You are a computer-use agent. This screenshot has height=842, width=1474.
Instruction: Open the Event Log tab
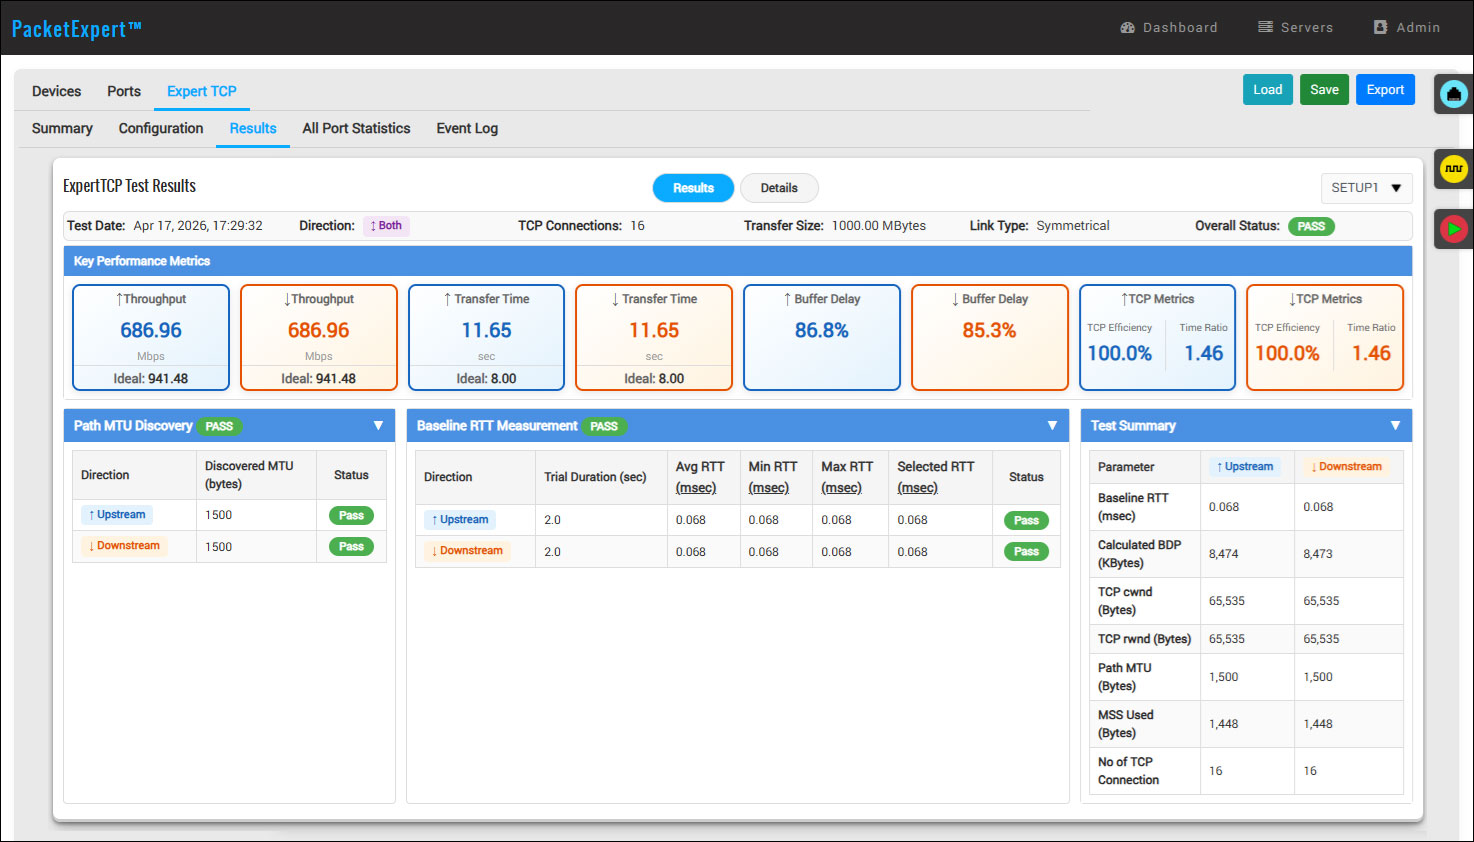(467, 128)
